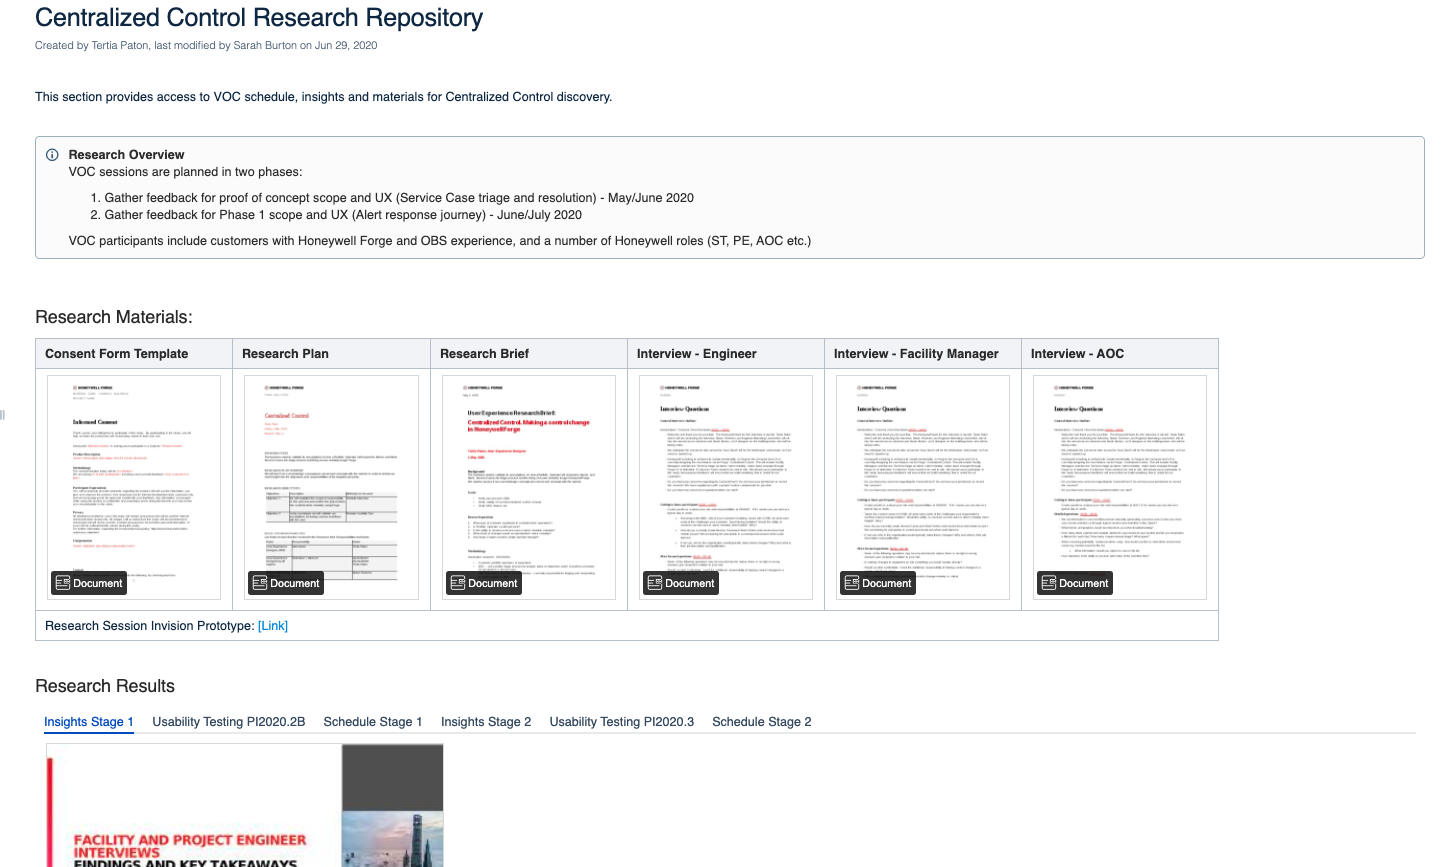Click the Tertia Paton author link
Viewport: 1442px width, 867px height.
[120, 45]
